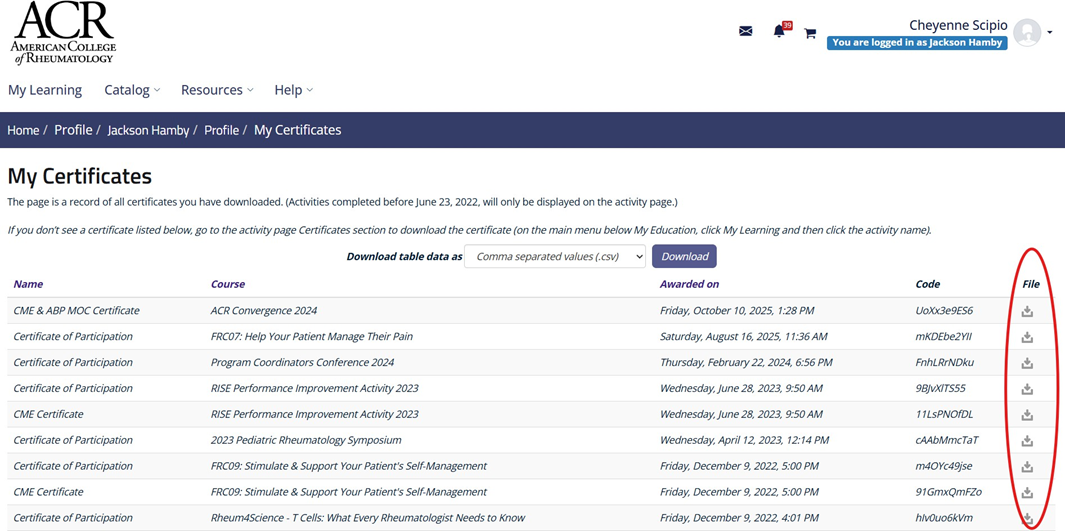Open the Resources menu
Screen dimensions: 1065x531
pyautogui.click(x=217, y=90)
